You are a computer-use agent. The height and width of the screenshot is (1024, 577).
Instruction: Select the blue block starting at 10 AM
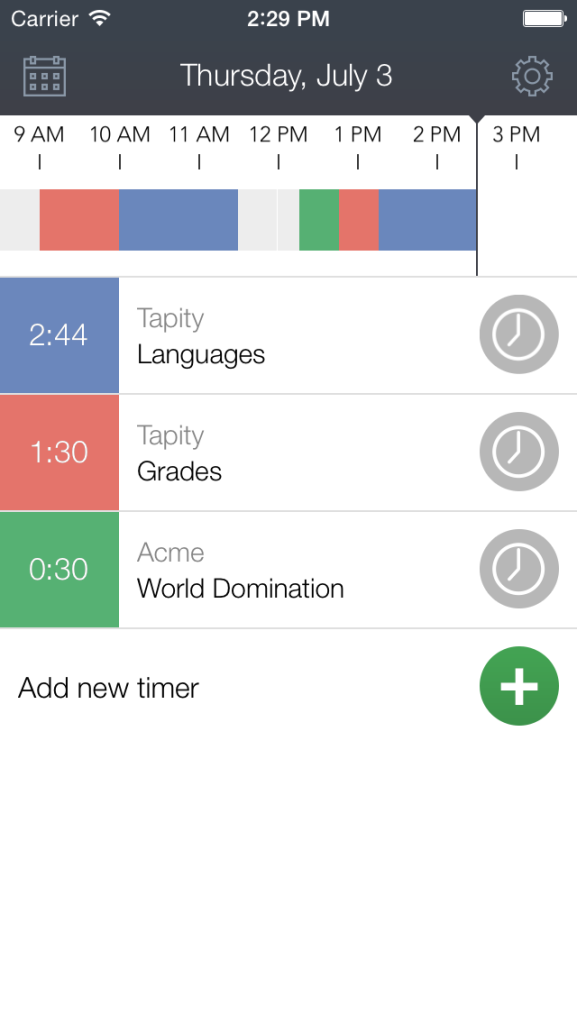[x=178, y=220]
